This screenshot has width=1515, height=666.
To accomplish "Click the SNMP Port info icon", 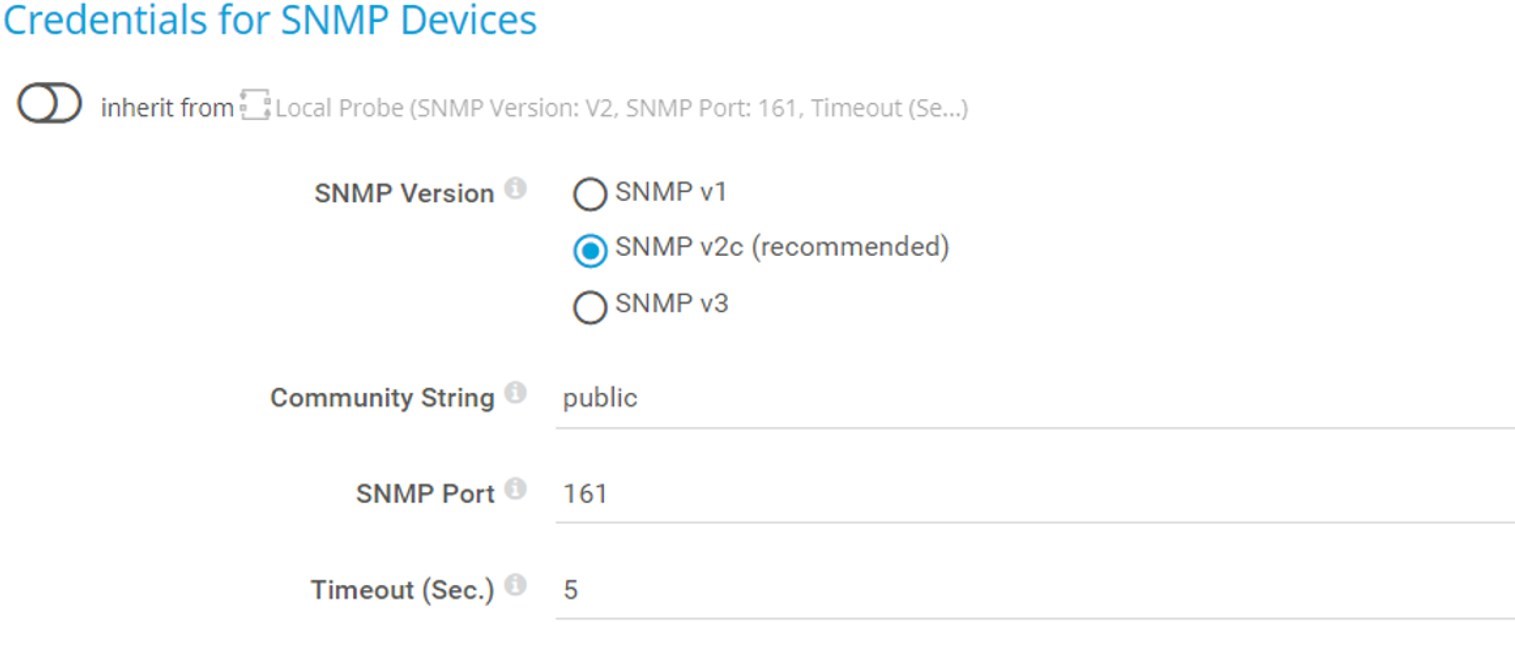I will 515,489.
